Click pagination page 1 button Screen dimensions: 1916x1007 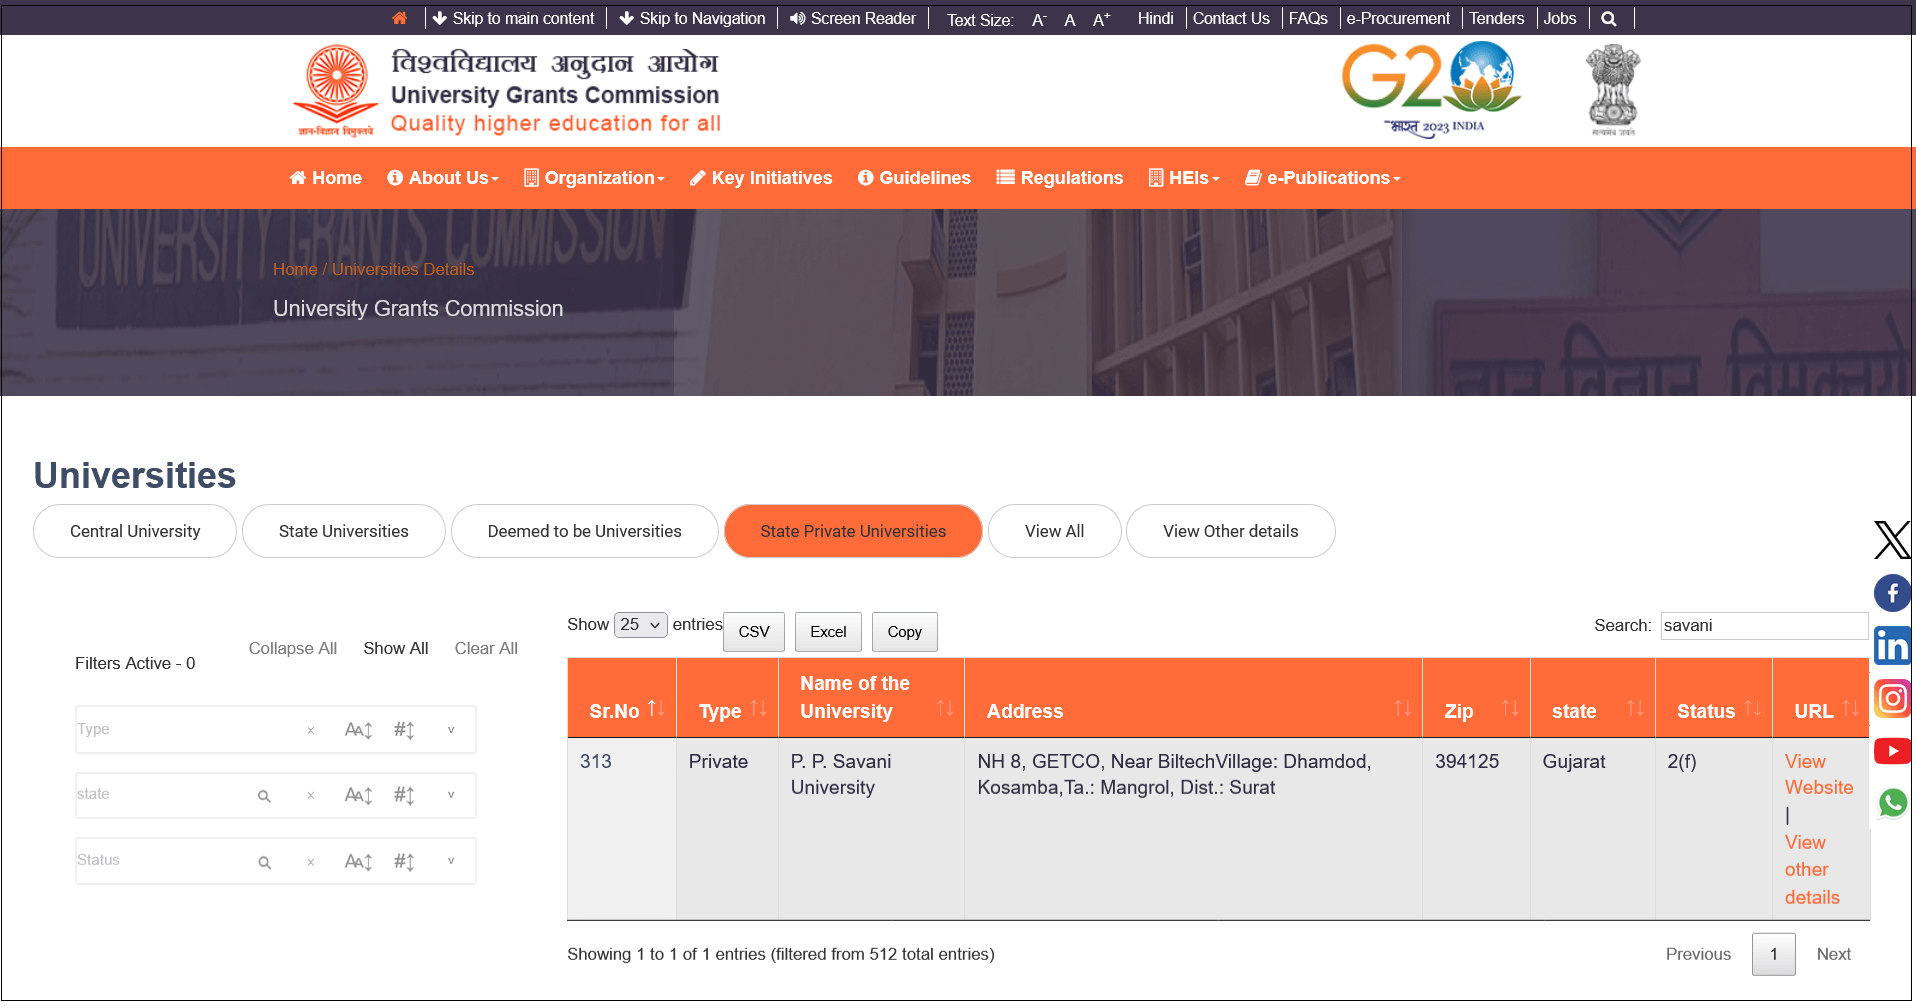point(1774,954)
